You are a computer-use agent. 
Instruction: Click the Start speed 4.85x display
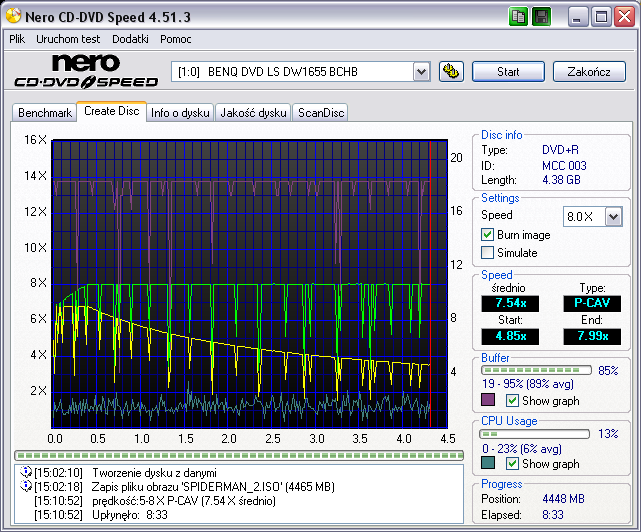(510, 337)
